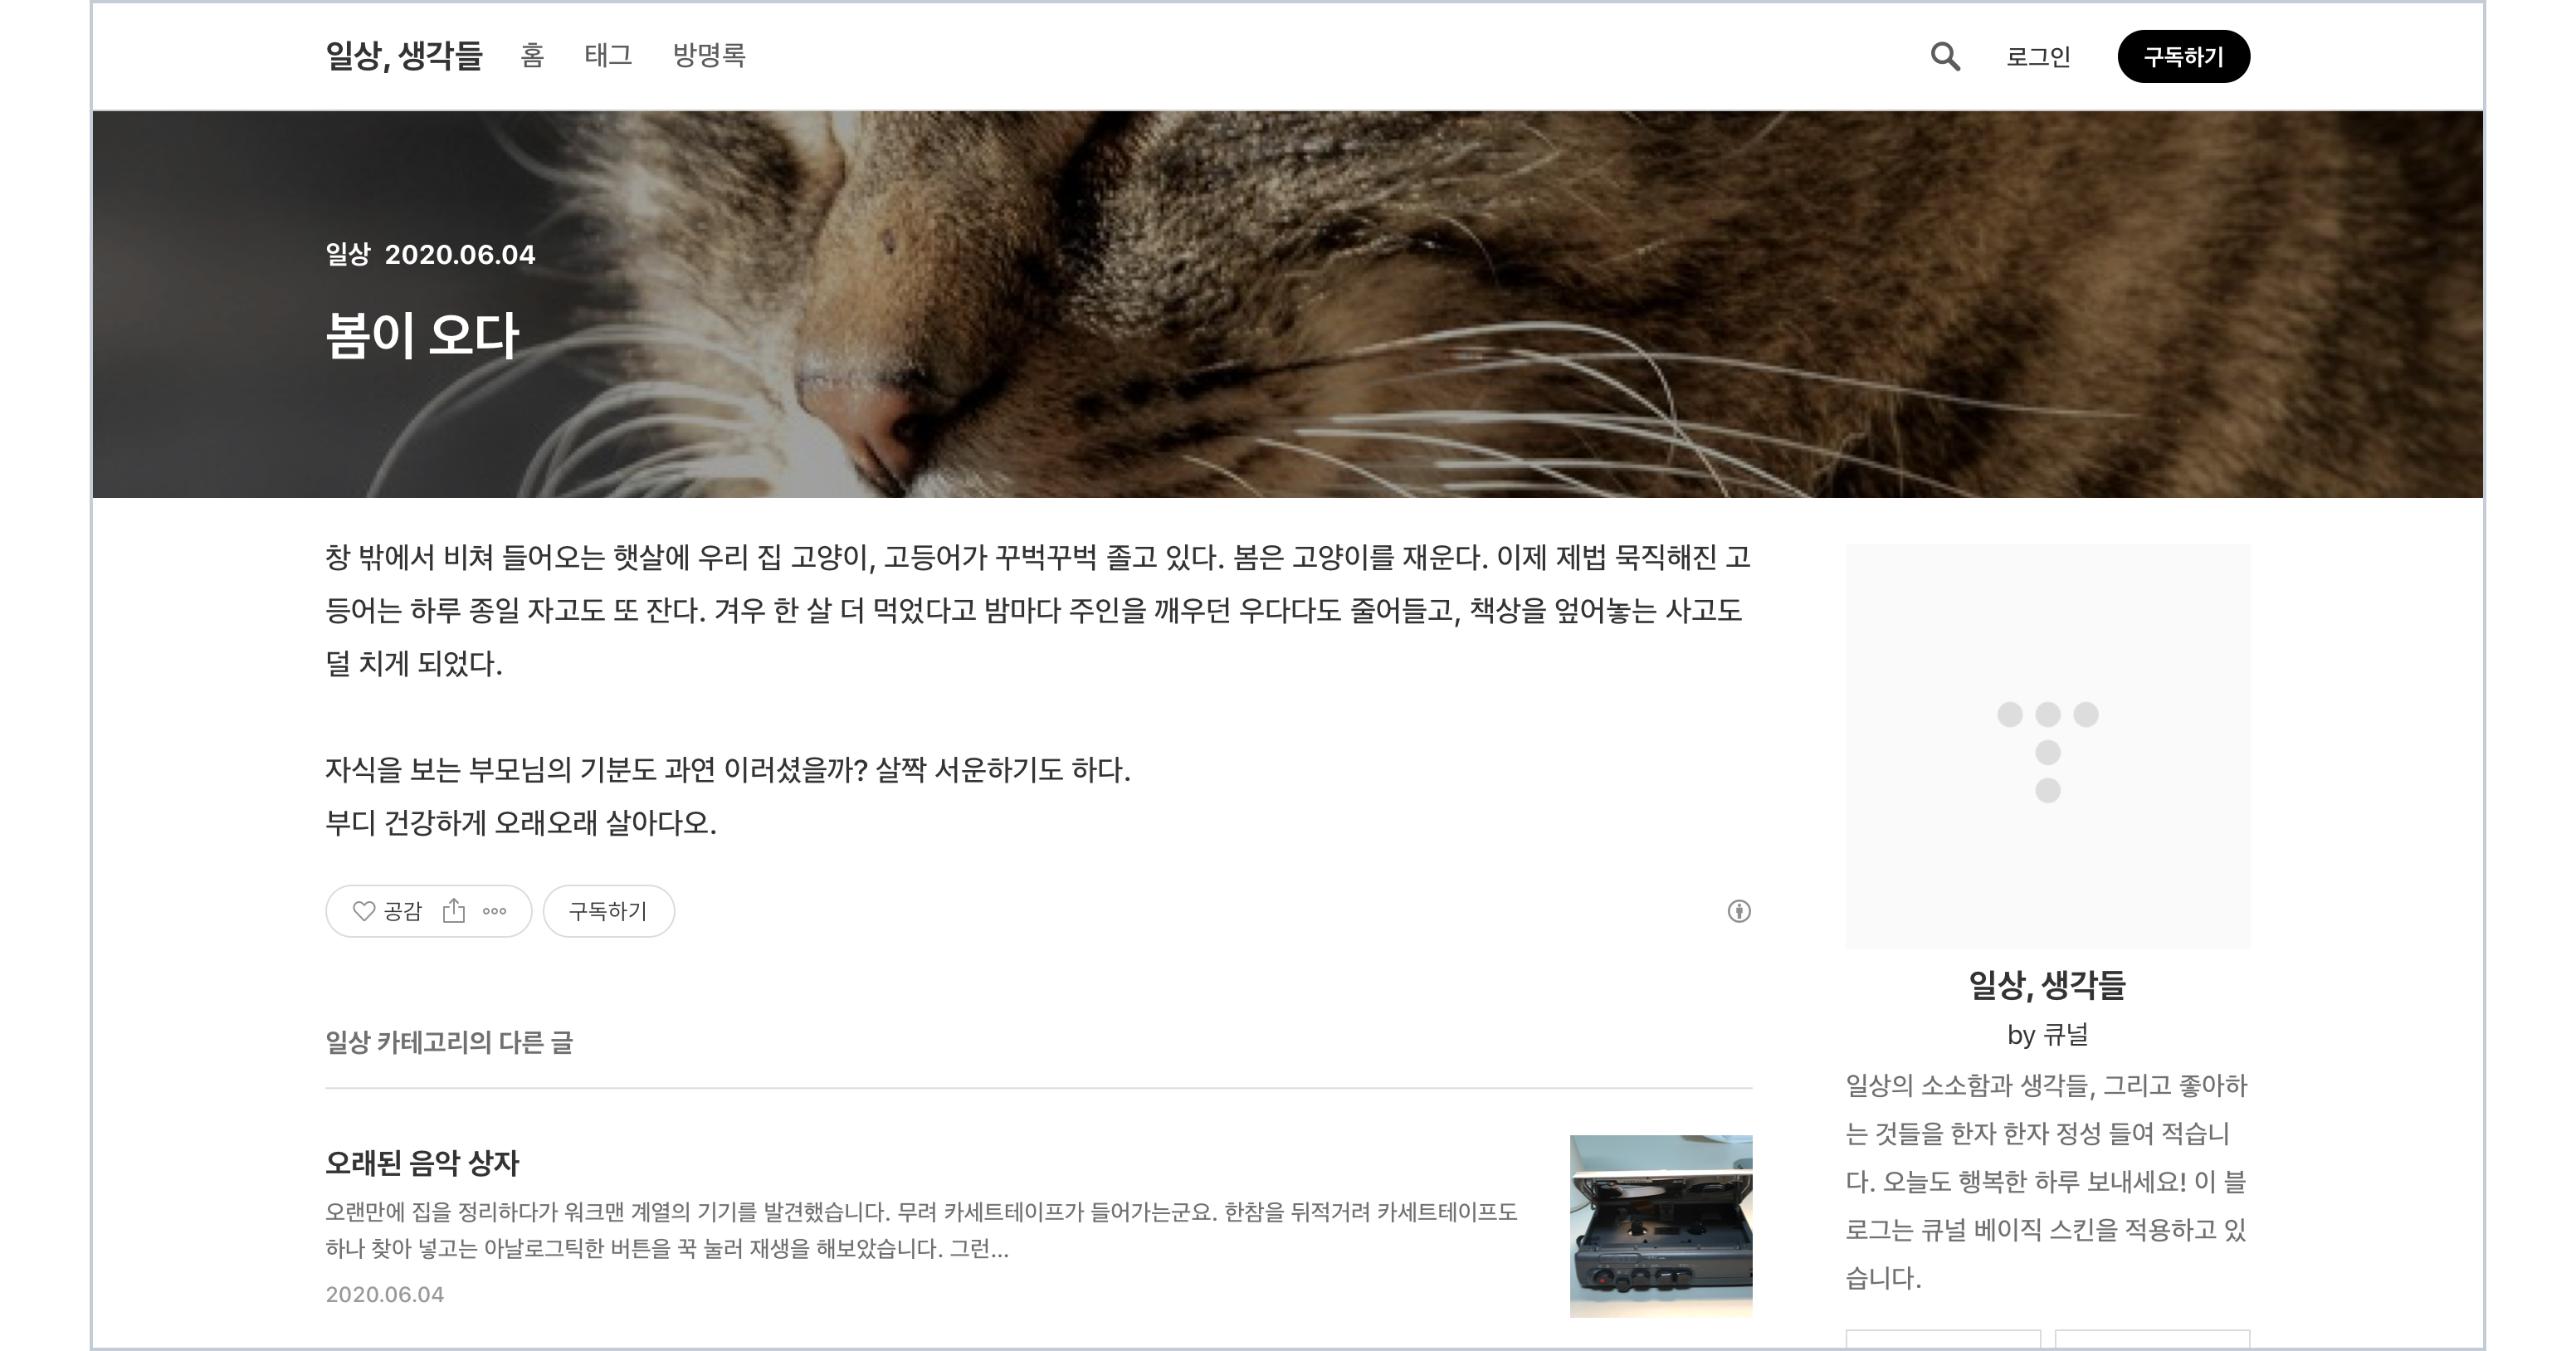Screen dimensions: 2576x1351
Task: Click the 공감 heart icon
Action: click(364, 911)
